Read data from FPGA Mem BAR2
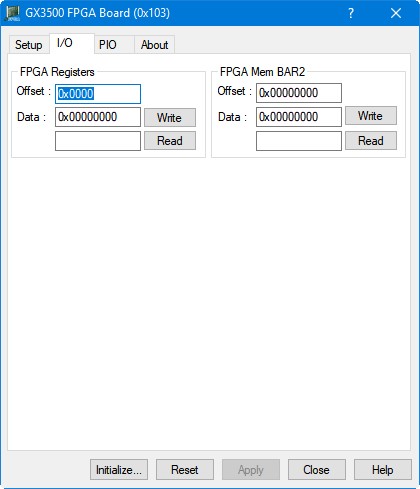Image resolution: width=420 pixels, height=489 pixels. point(371,141)
